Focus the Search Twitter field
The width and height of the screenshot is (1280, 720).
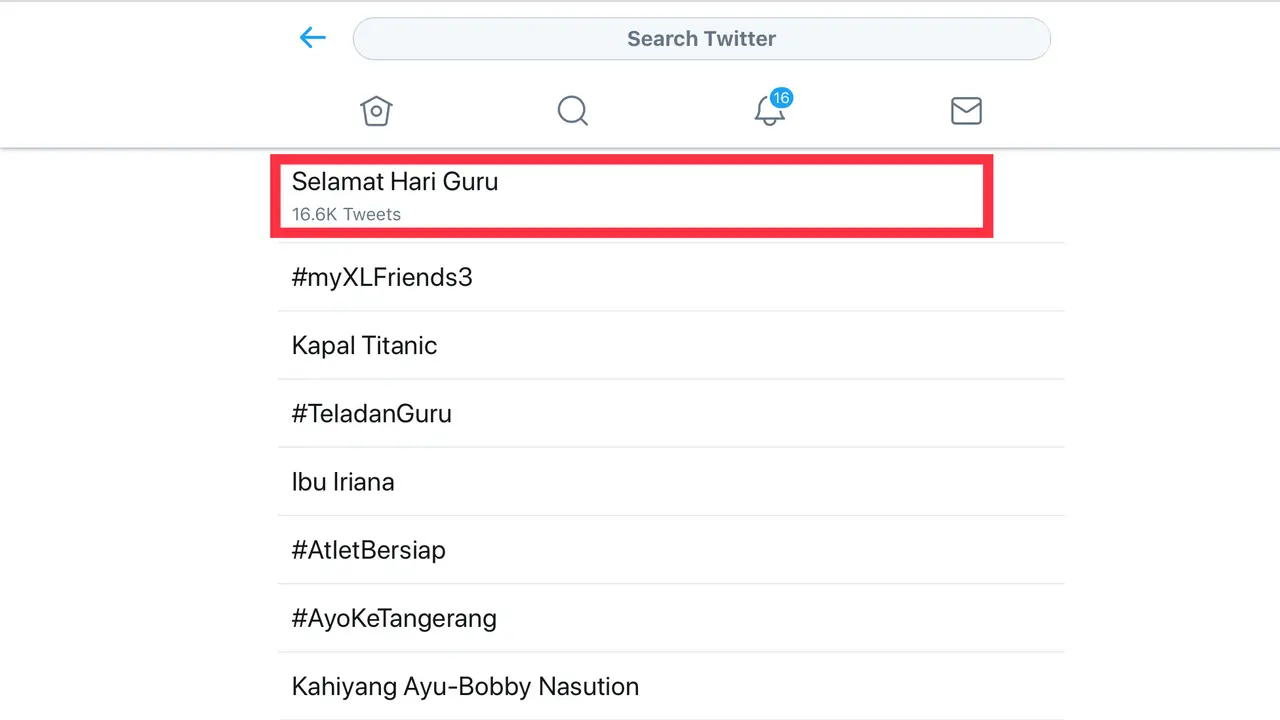702,39
